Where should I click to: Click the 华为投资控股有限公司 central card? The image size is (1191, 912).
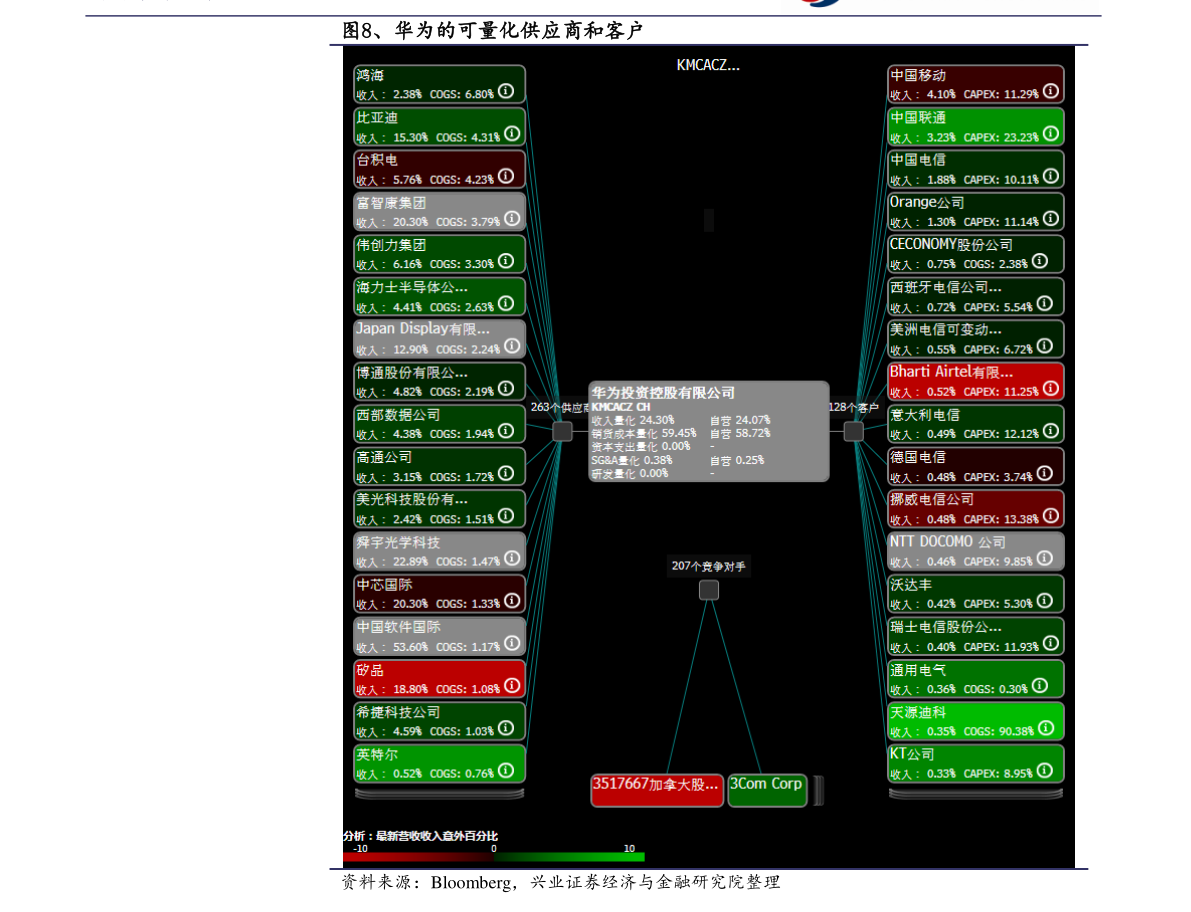(709, 431)
